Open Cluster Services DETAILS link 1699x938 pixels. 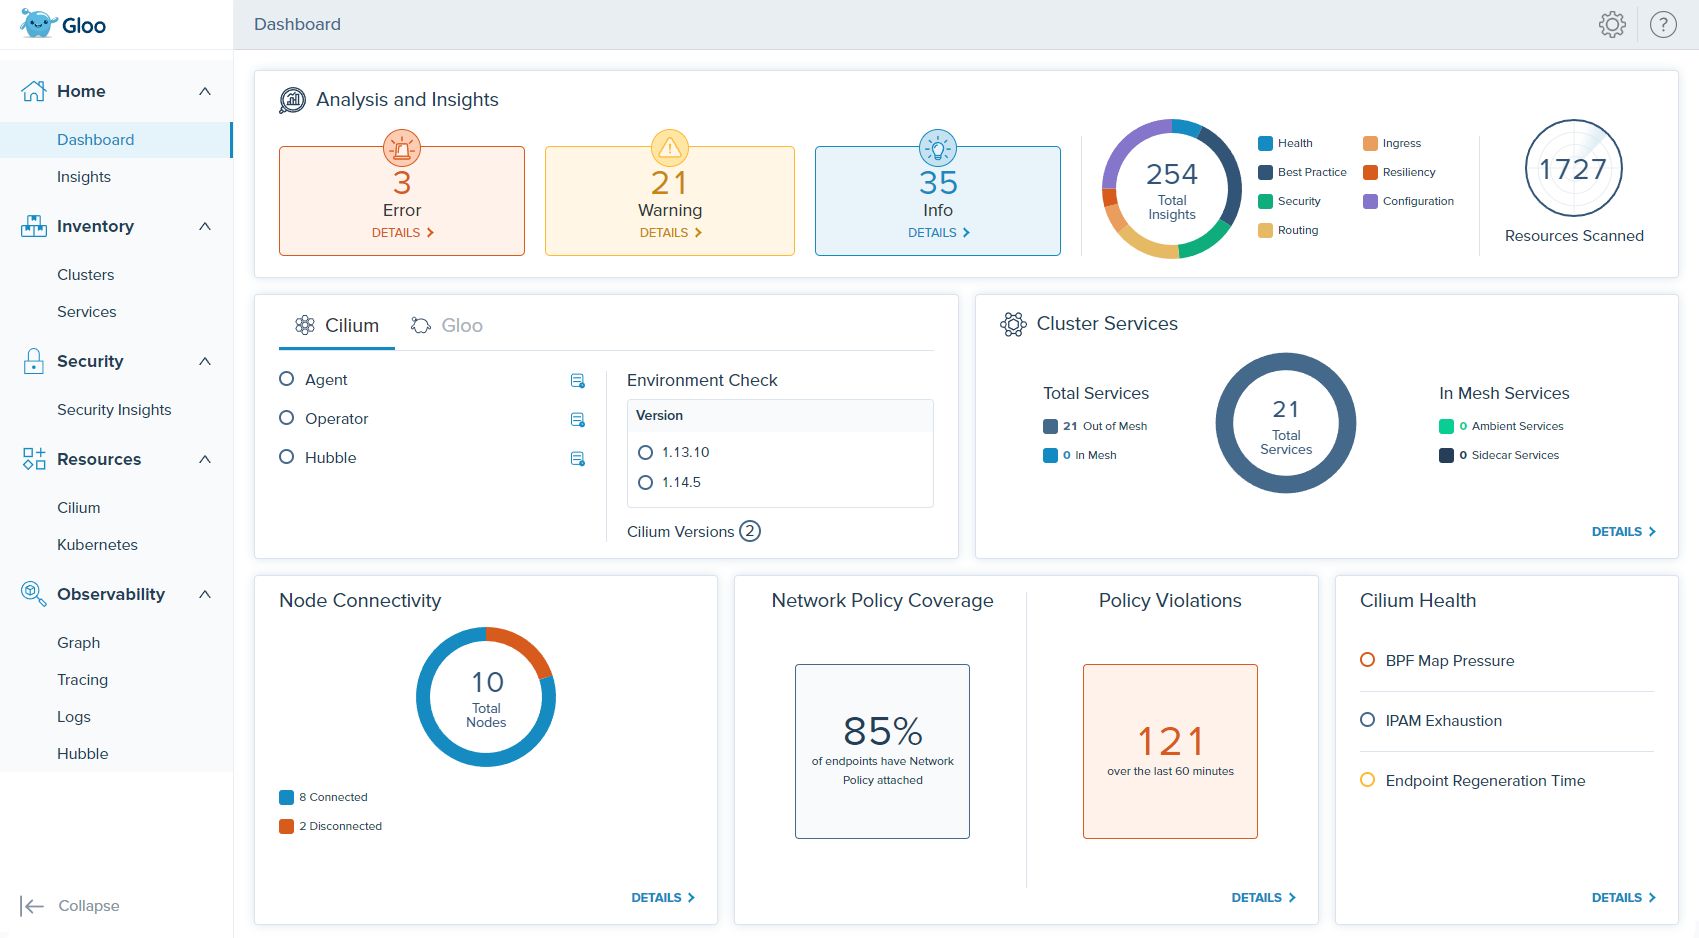pos(1624,532)
